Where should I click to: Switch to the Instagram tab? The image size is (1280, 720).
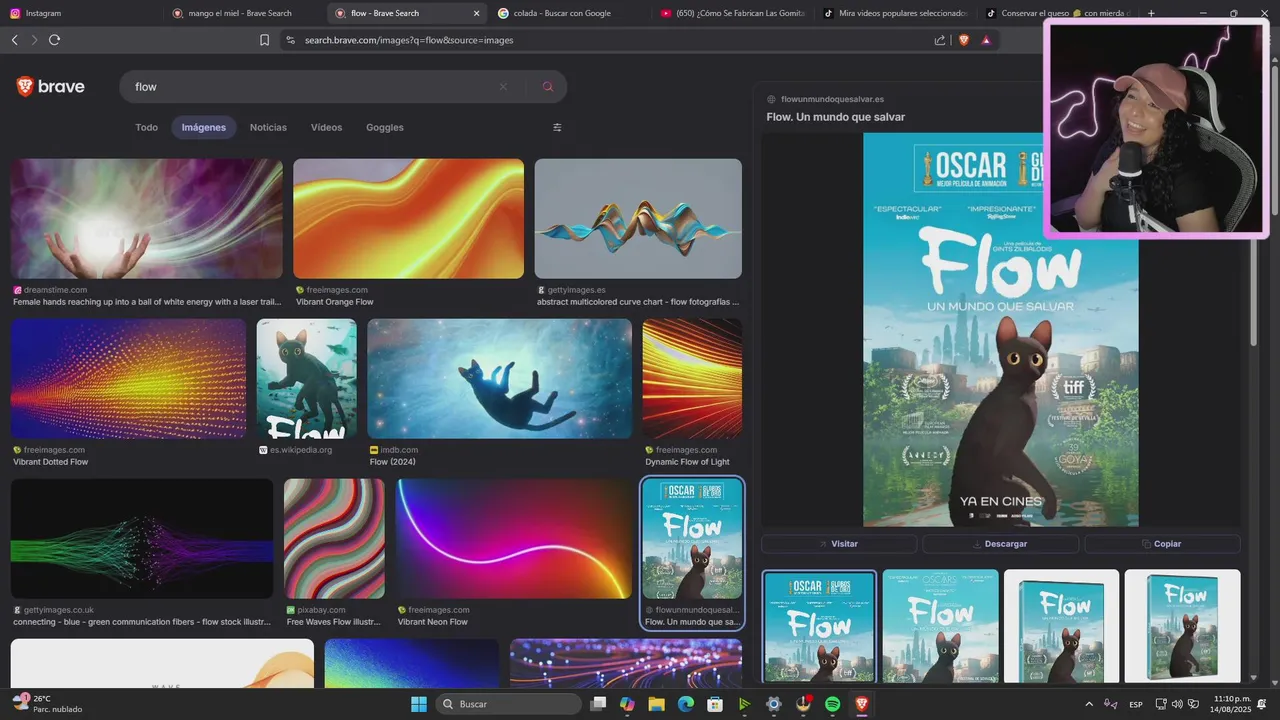82,13
